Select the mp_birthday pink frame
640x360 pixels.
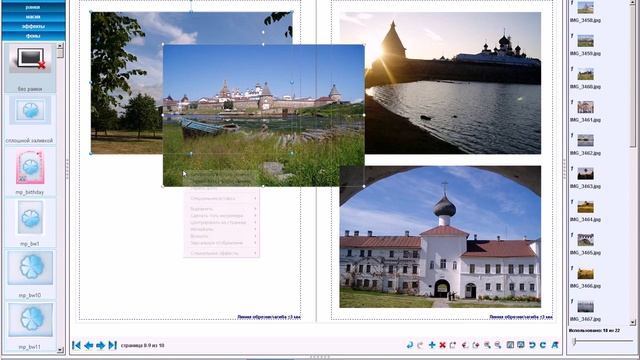(30, 167)
